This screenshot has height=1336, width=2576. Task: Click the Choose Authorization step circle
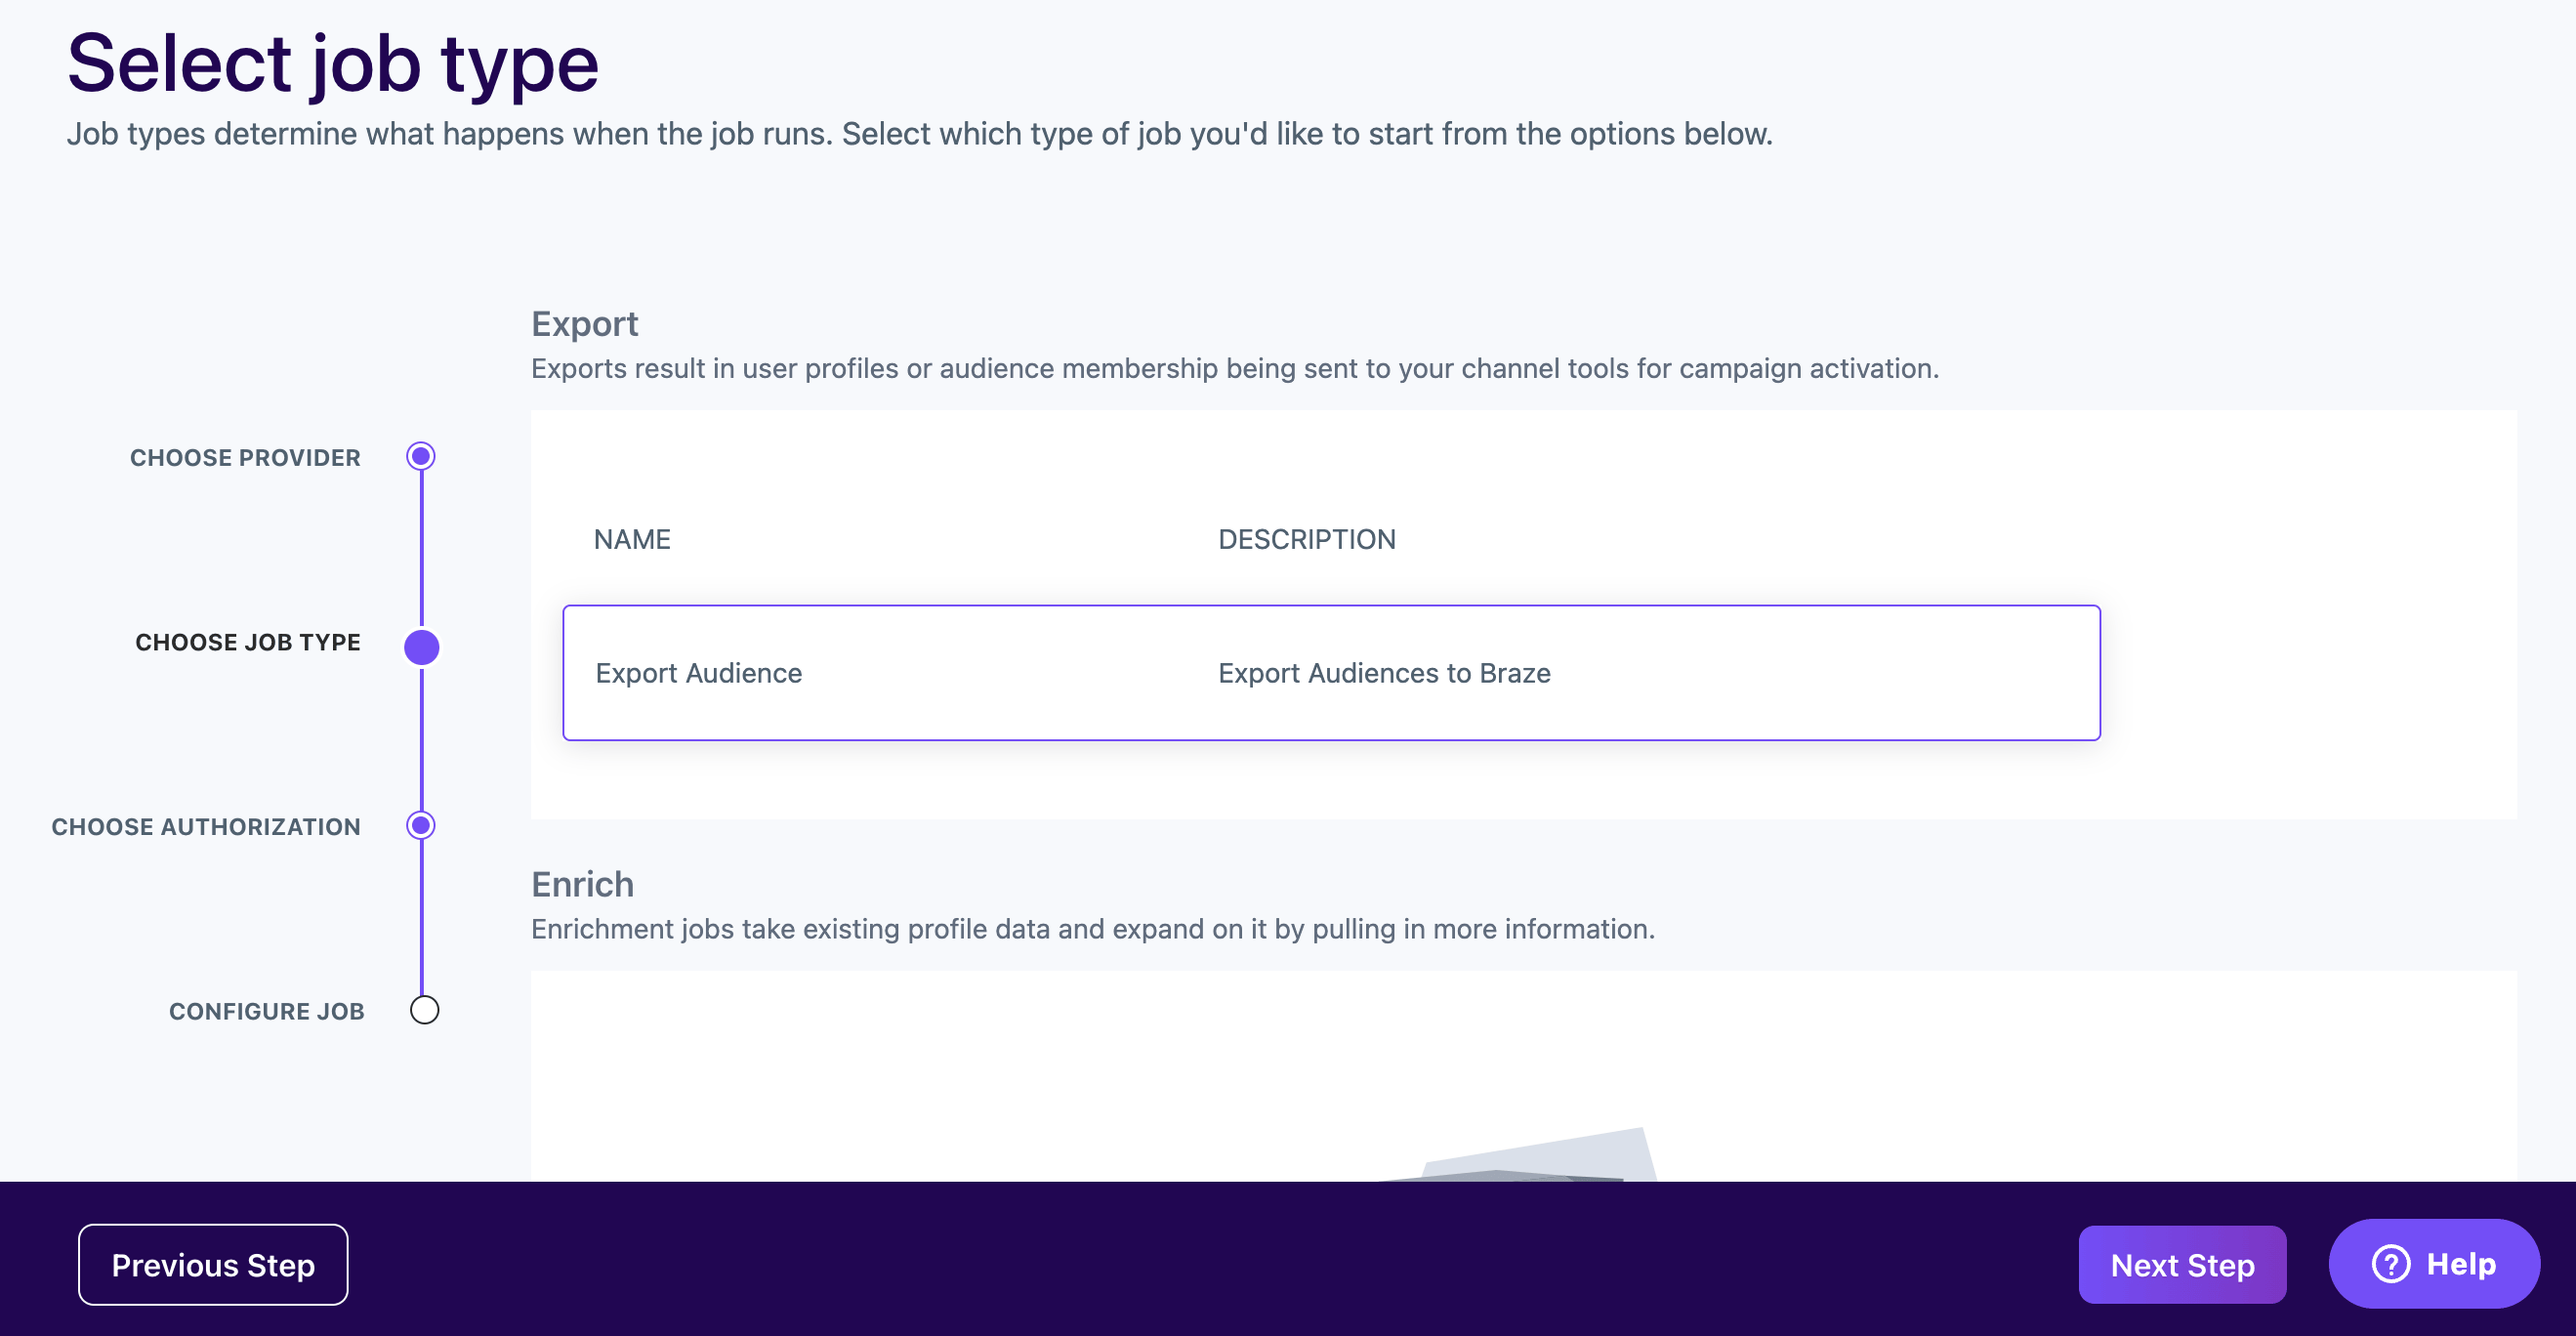[421, 826]
